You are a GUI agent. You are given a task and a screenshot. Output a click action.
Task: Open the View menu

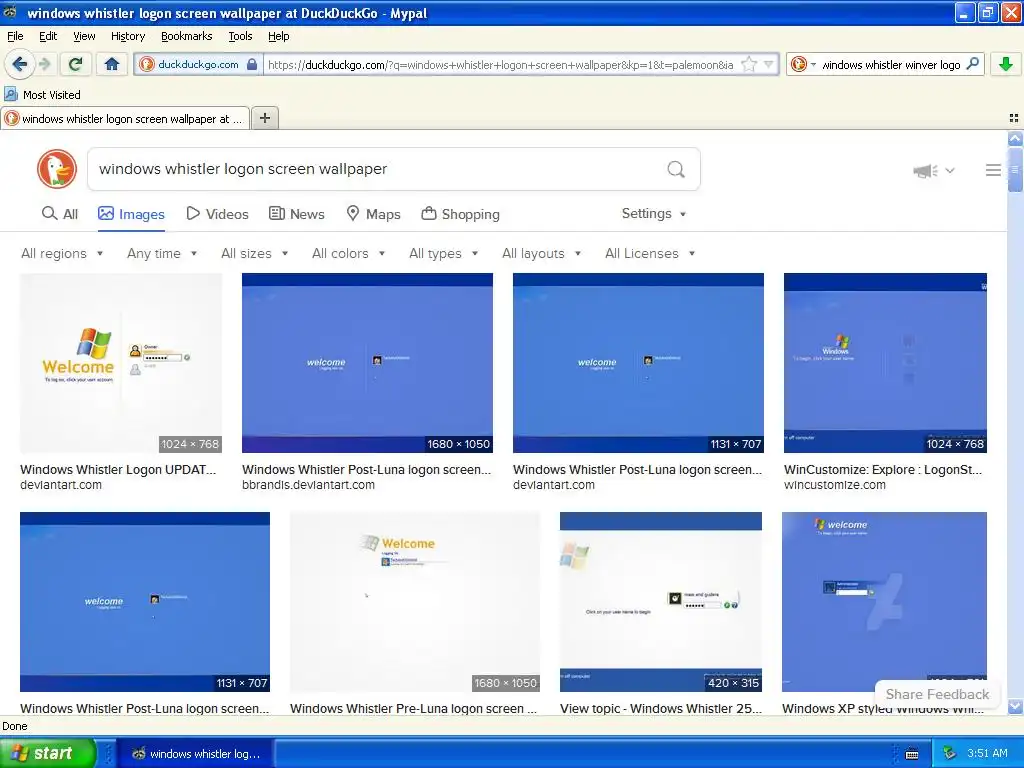coord(84,36)
